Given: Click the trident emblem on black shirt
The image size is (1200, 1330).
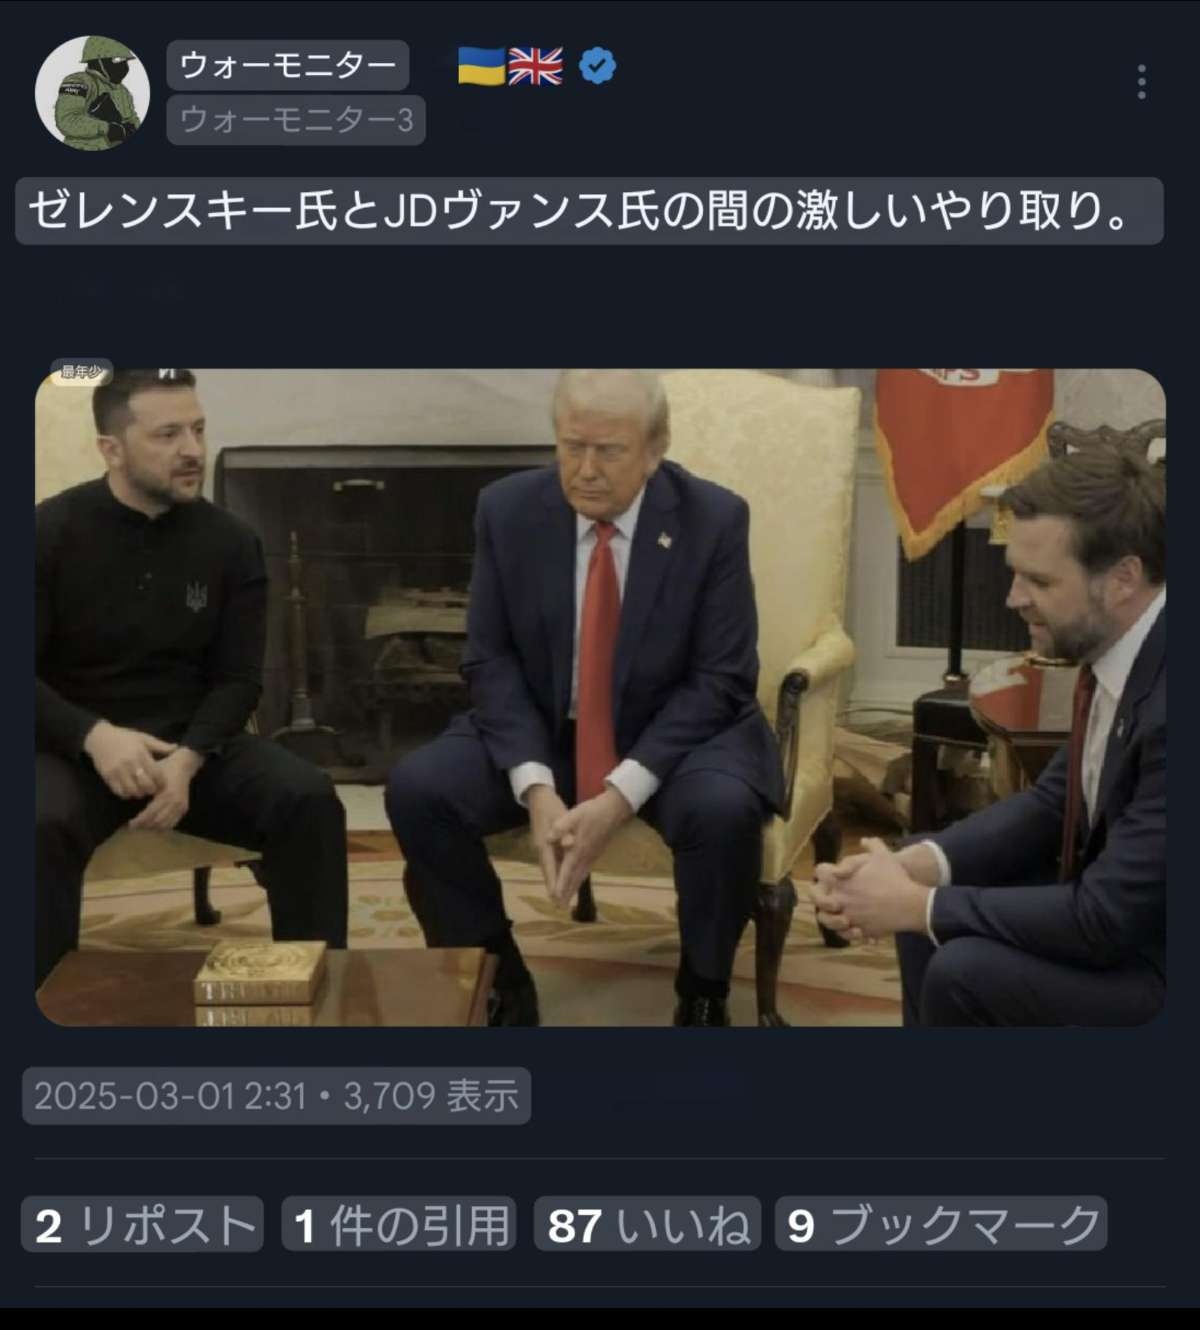Looking at the screenshot, I should click(196, 597).
